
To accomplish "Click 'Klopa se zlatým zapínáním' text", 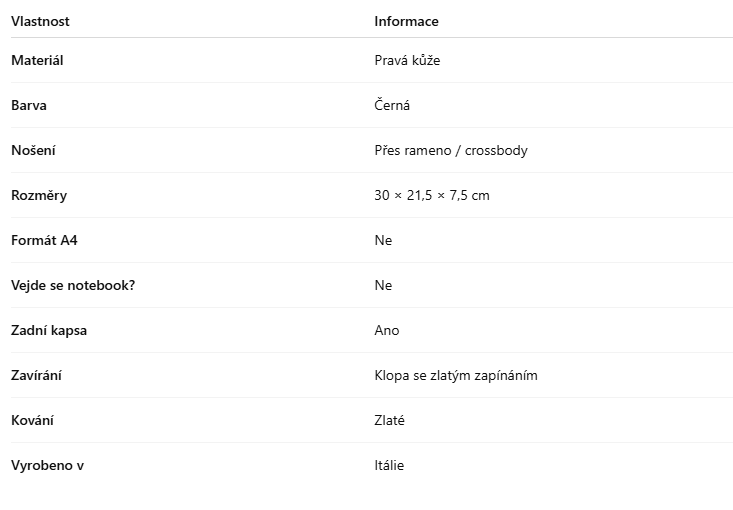I will click(x=456, y=375).
